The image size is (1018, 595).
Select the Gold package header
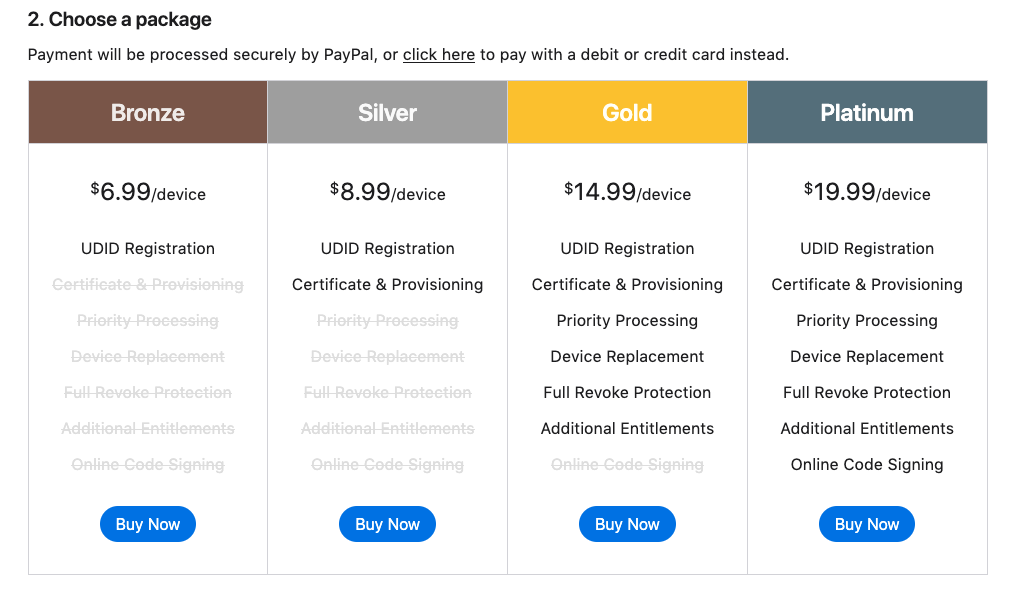click(627, 113)
